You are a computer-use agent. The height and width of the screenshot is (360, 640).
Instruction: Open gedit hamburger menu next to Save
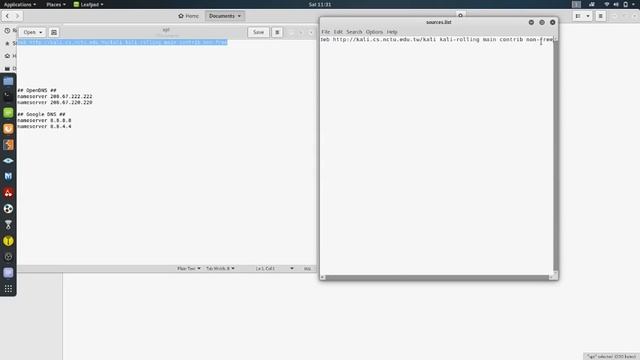click(x=277, y=32)
